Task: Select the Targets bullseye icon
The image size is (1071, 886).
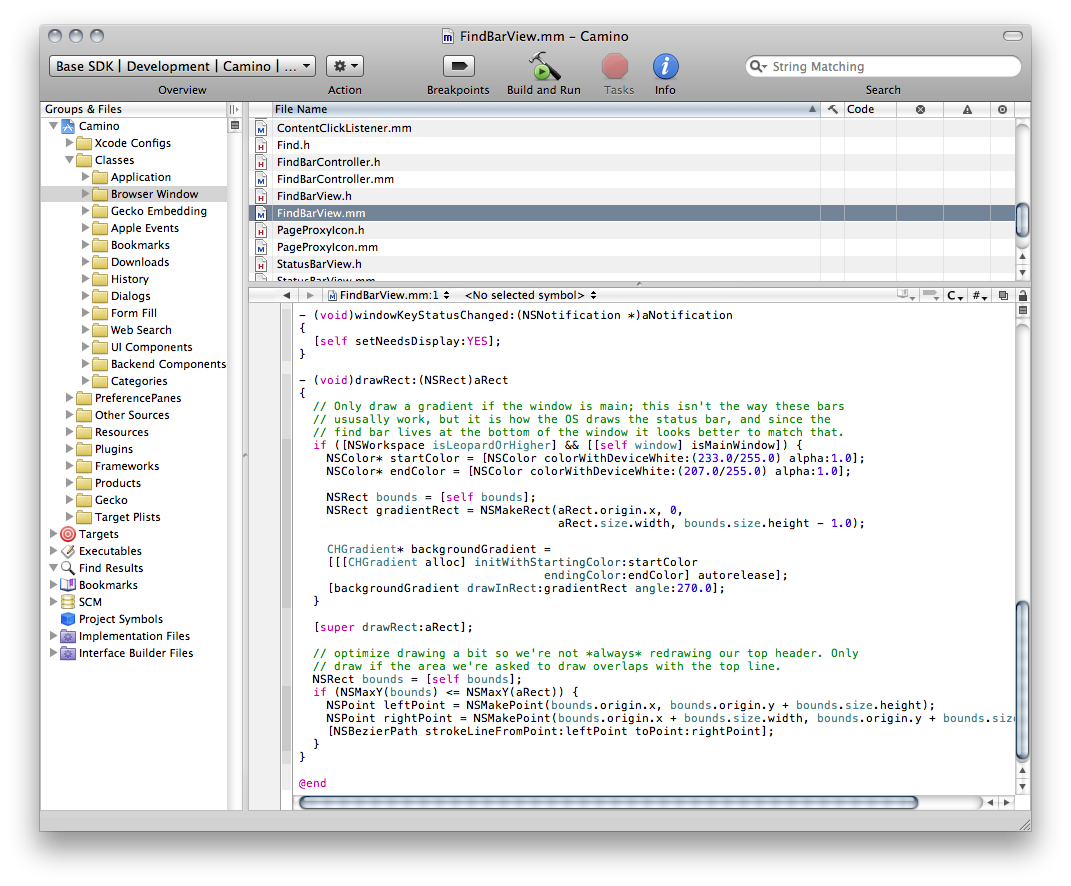Action: point(68,534)
